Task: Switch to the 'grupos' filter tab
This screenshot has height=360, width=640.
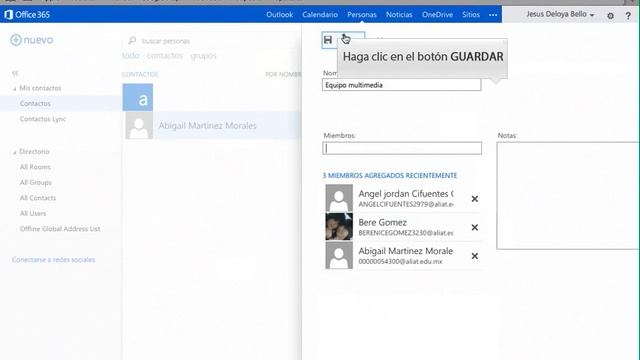Action: 203,56
